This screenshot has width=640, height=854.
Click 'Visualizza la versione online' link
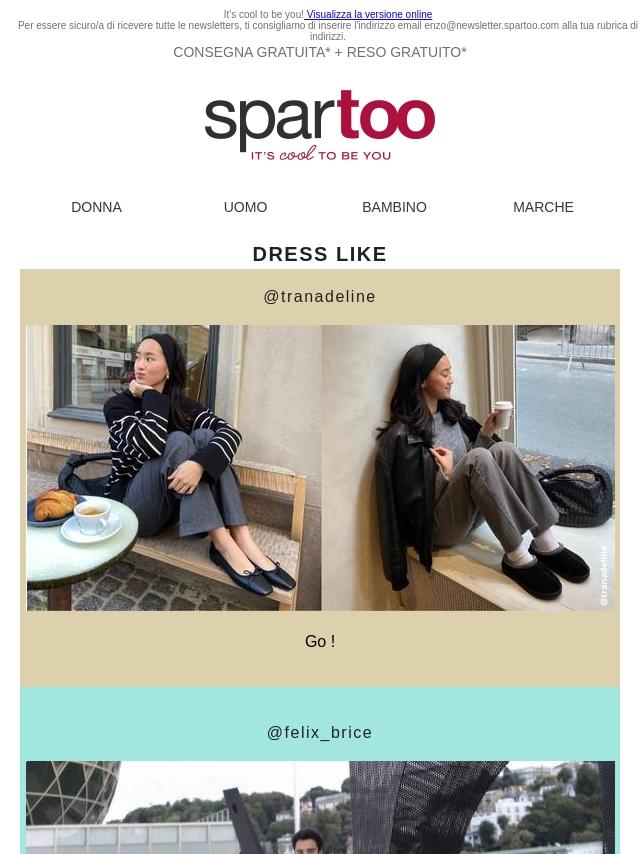click(369, 14)
